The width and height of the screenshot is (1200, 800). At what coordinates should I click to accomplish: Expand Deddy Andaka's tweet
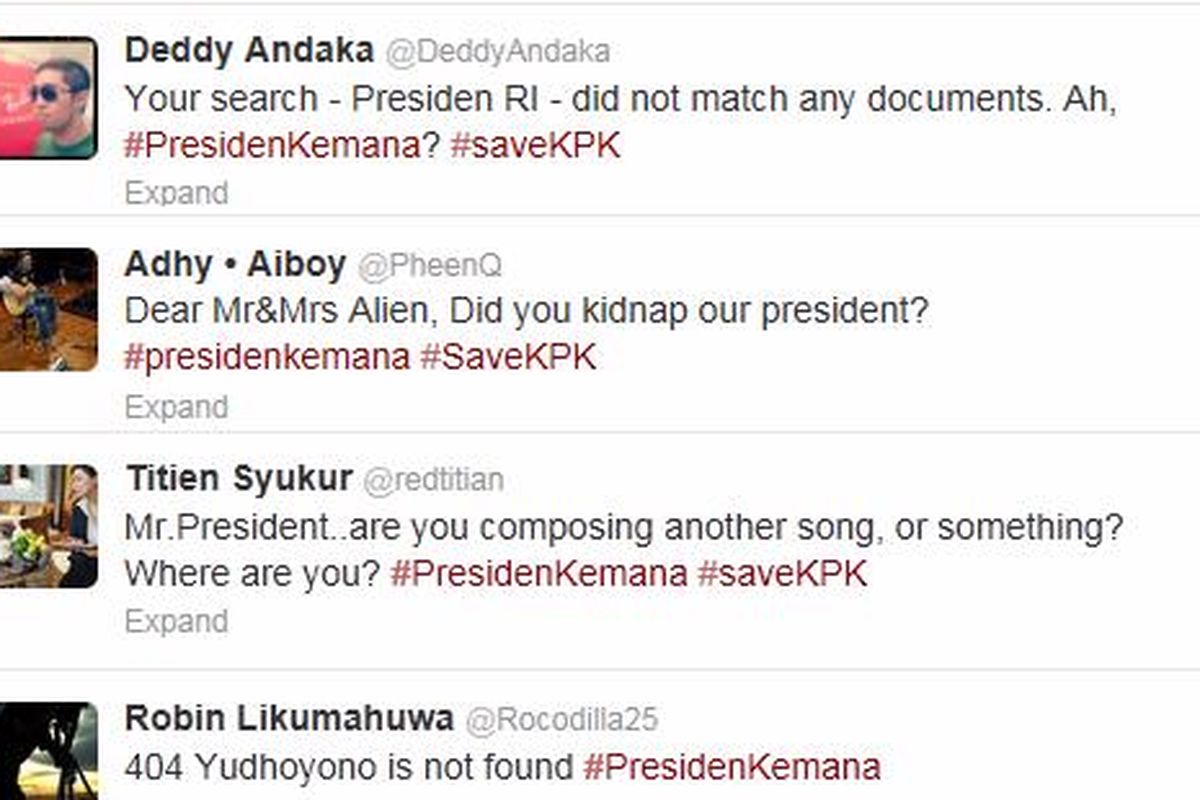[x=176, y=192]
